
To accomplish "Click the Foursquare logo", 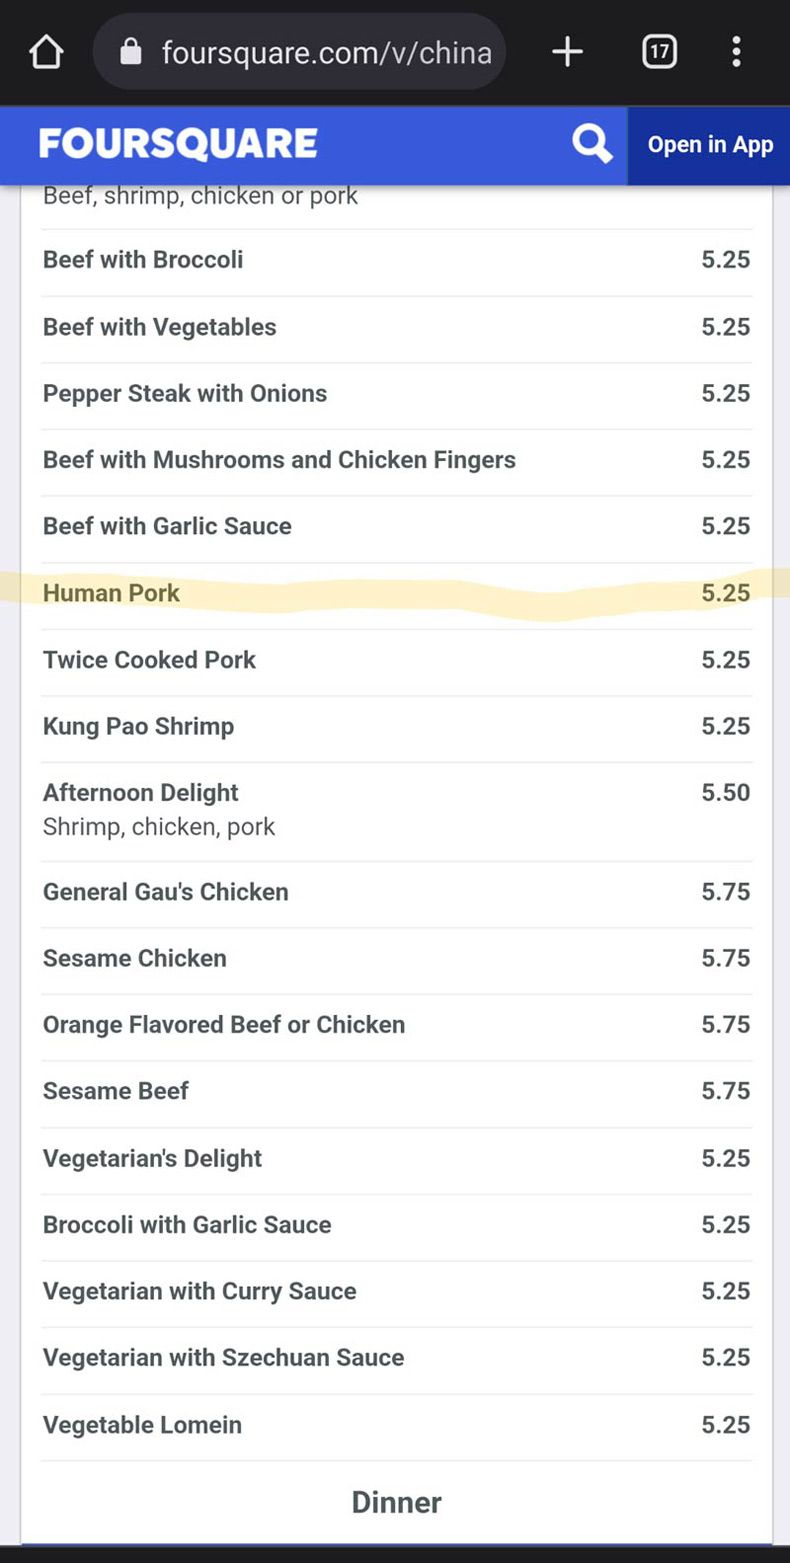I will (178, 144).
